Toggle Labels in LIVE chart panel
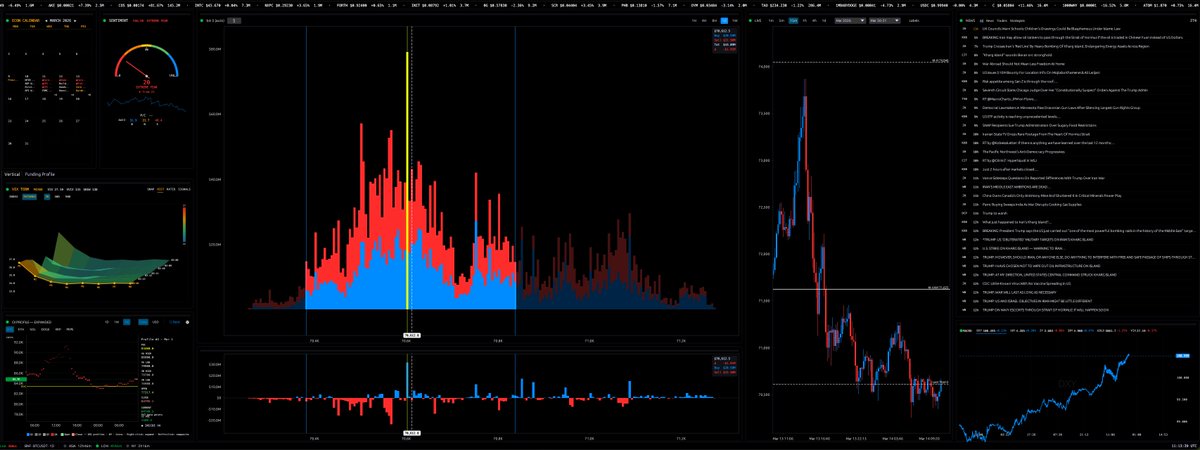Screen dimensions: 1200x450 click(x=914, y=20)
